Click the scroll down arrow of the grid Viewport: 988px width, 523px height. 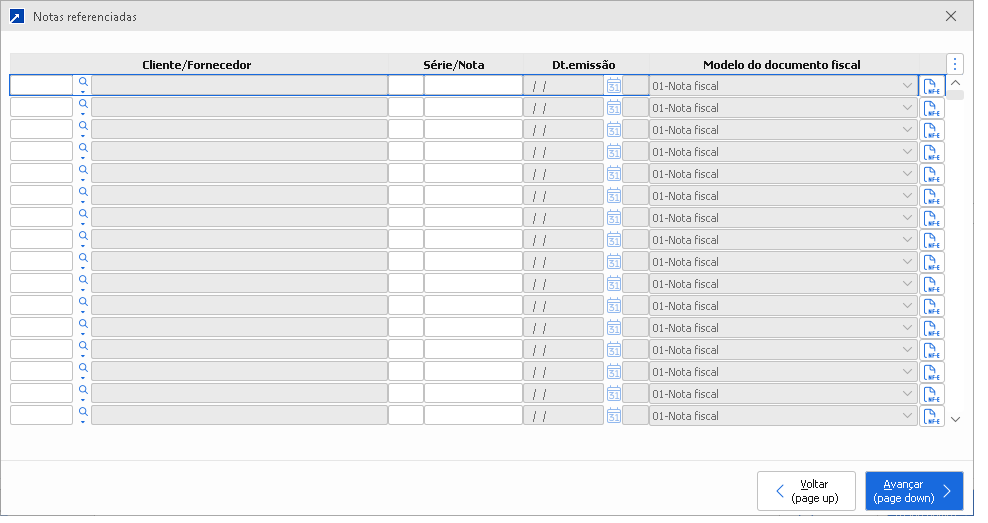[x=955, y=419]
